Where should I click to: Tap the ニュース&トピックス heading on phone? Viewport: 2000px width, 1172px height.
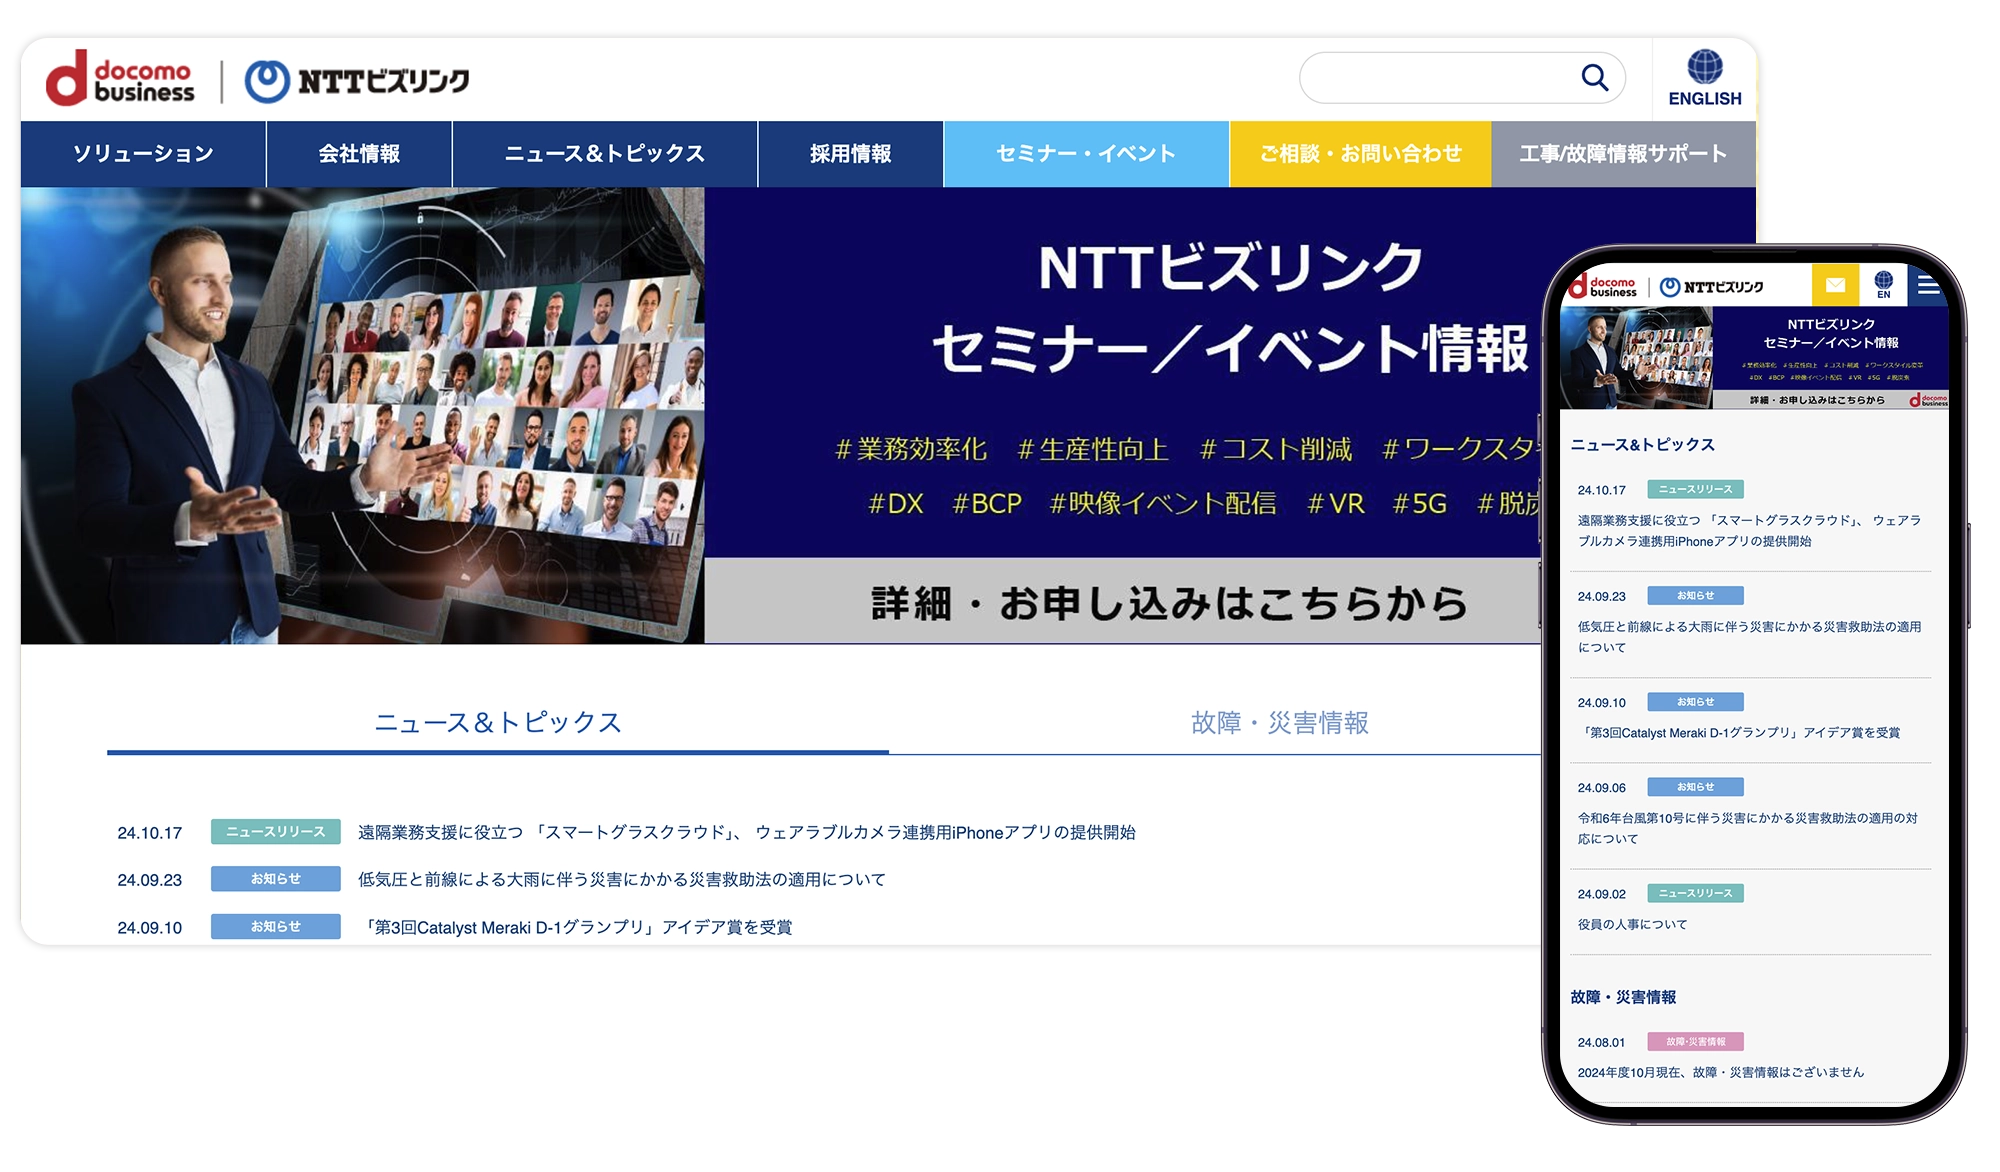coord(1642,445)
